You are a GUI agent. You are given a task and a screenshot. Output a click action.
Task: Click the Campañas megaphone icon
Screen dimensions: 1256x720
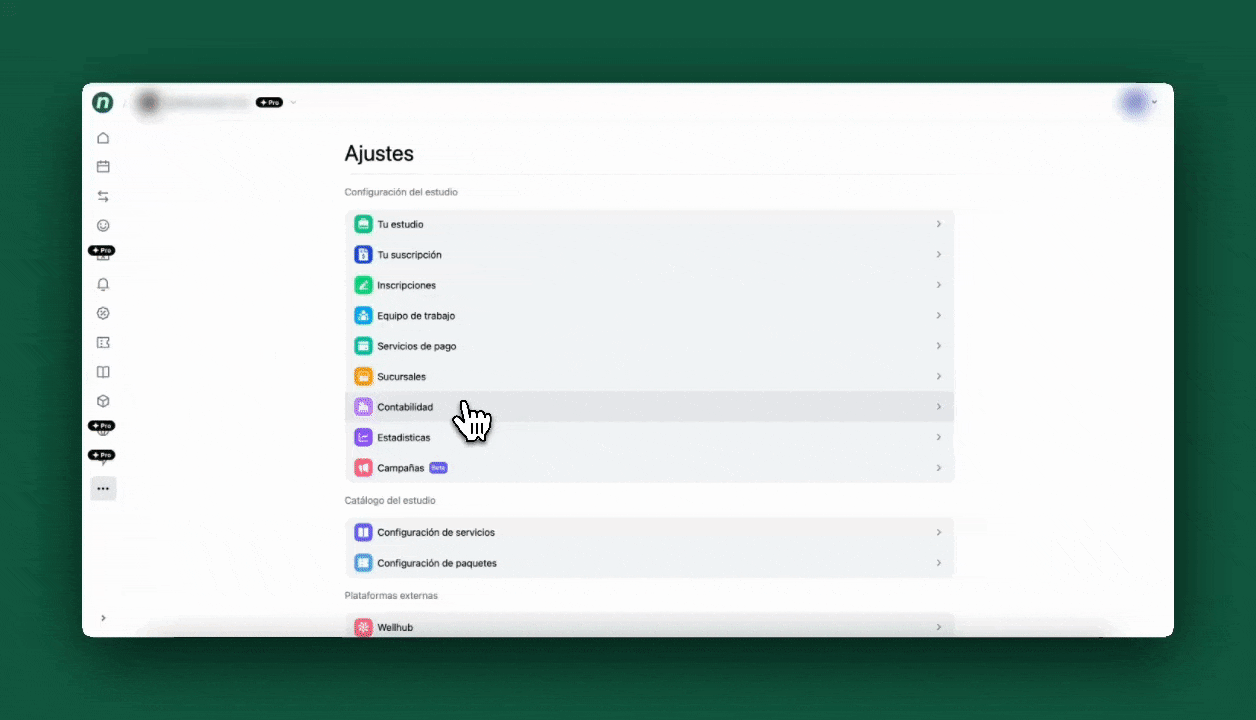pyautogui.click(x=363, y=468)
